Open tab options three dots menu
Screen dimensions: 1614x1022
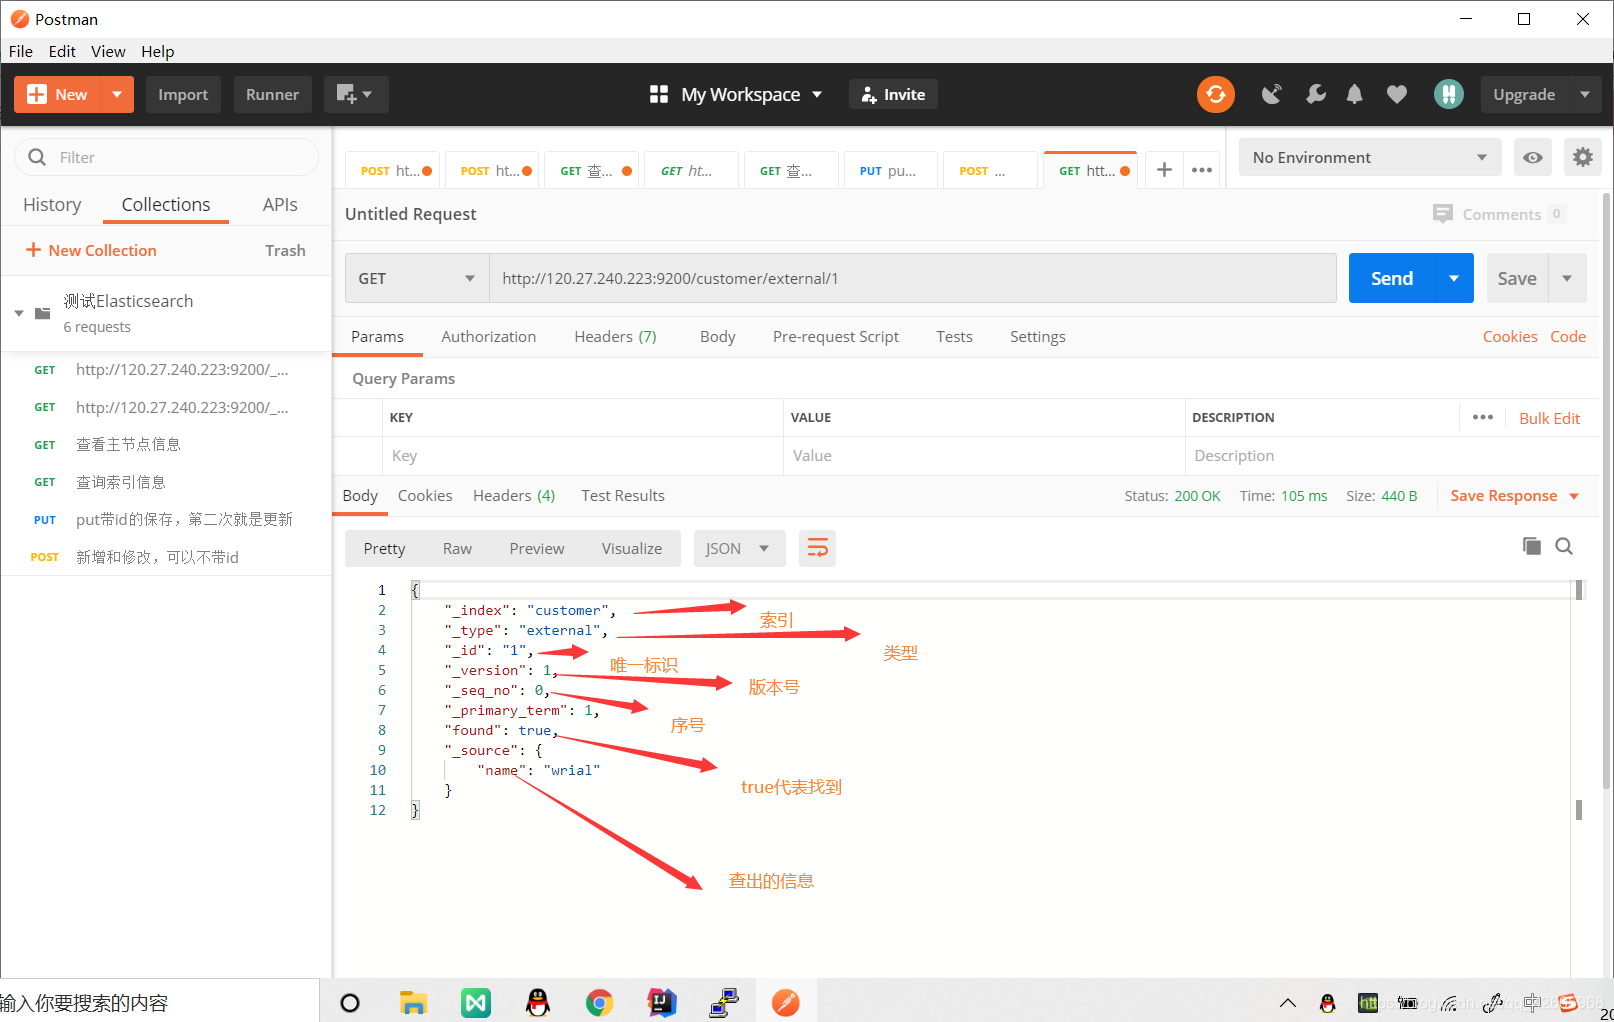coord(1202,170)
